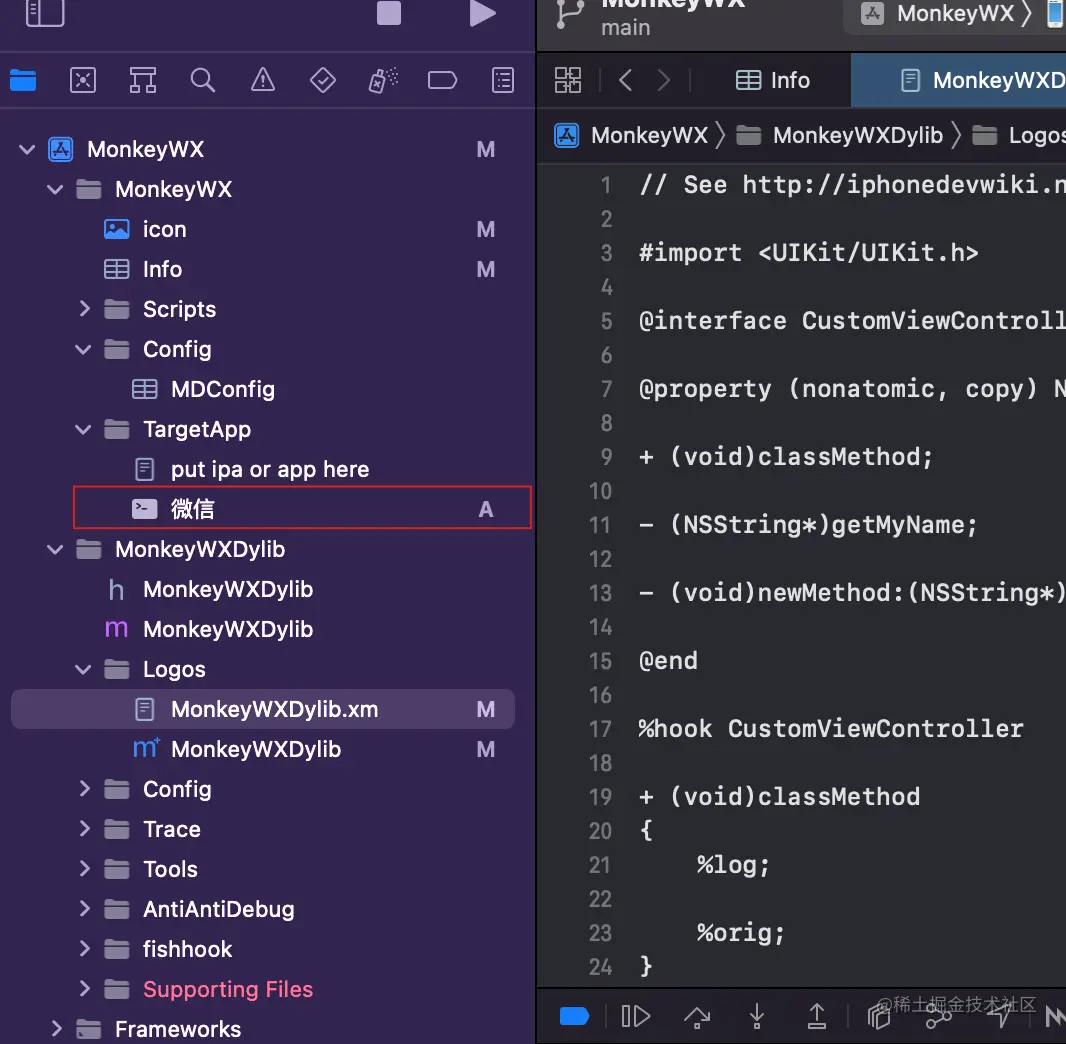Viewport: 1066px width, 1044px height.
Task: Toggle breakpoints activation in debug bar
Action: 574,1017
